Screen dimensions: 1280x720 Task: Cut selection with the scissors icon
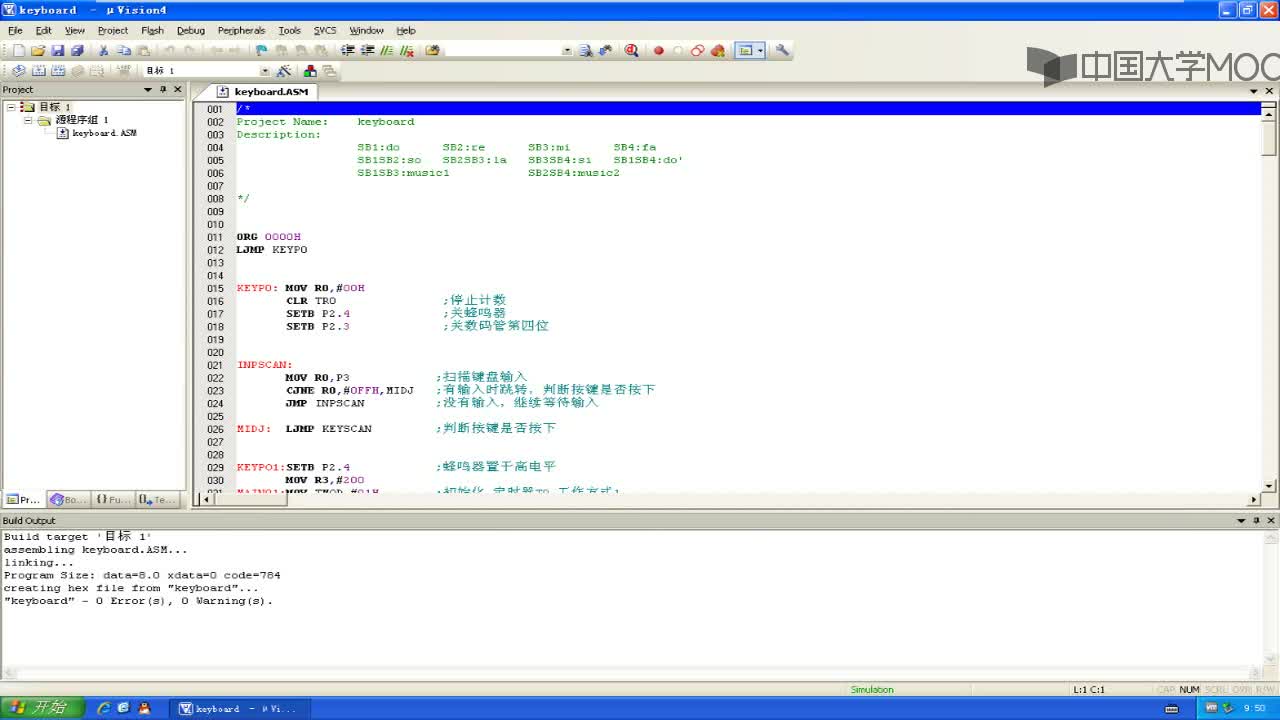[103, 51]
